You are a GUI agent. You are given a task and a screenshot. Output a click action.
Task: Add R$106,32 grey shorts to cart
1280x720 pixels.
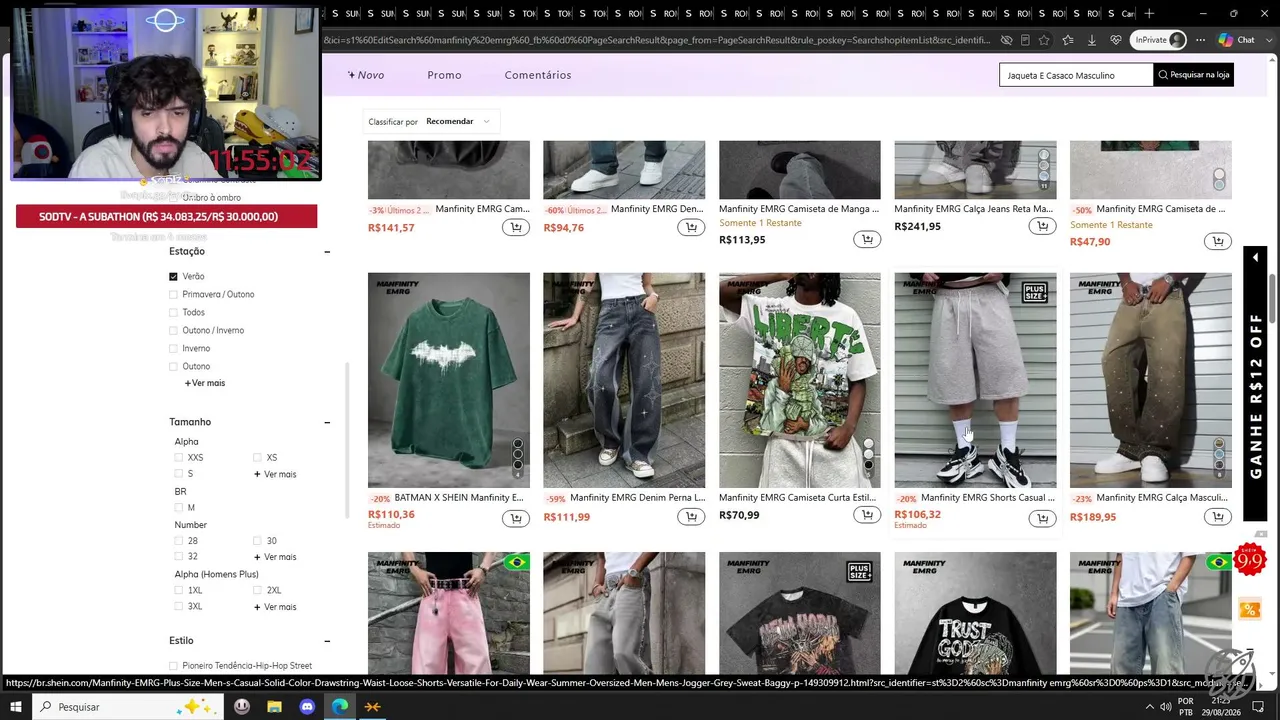click(1042, 518)
